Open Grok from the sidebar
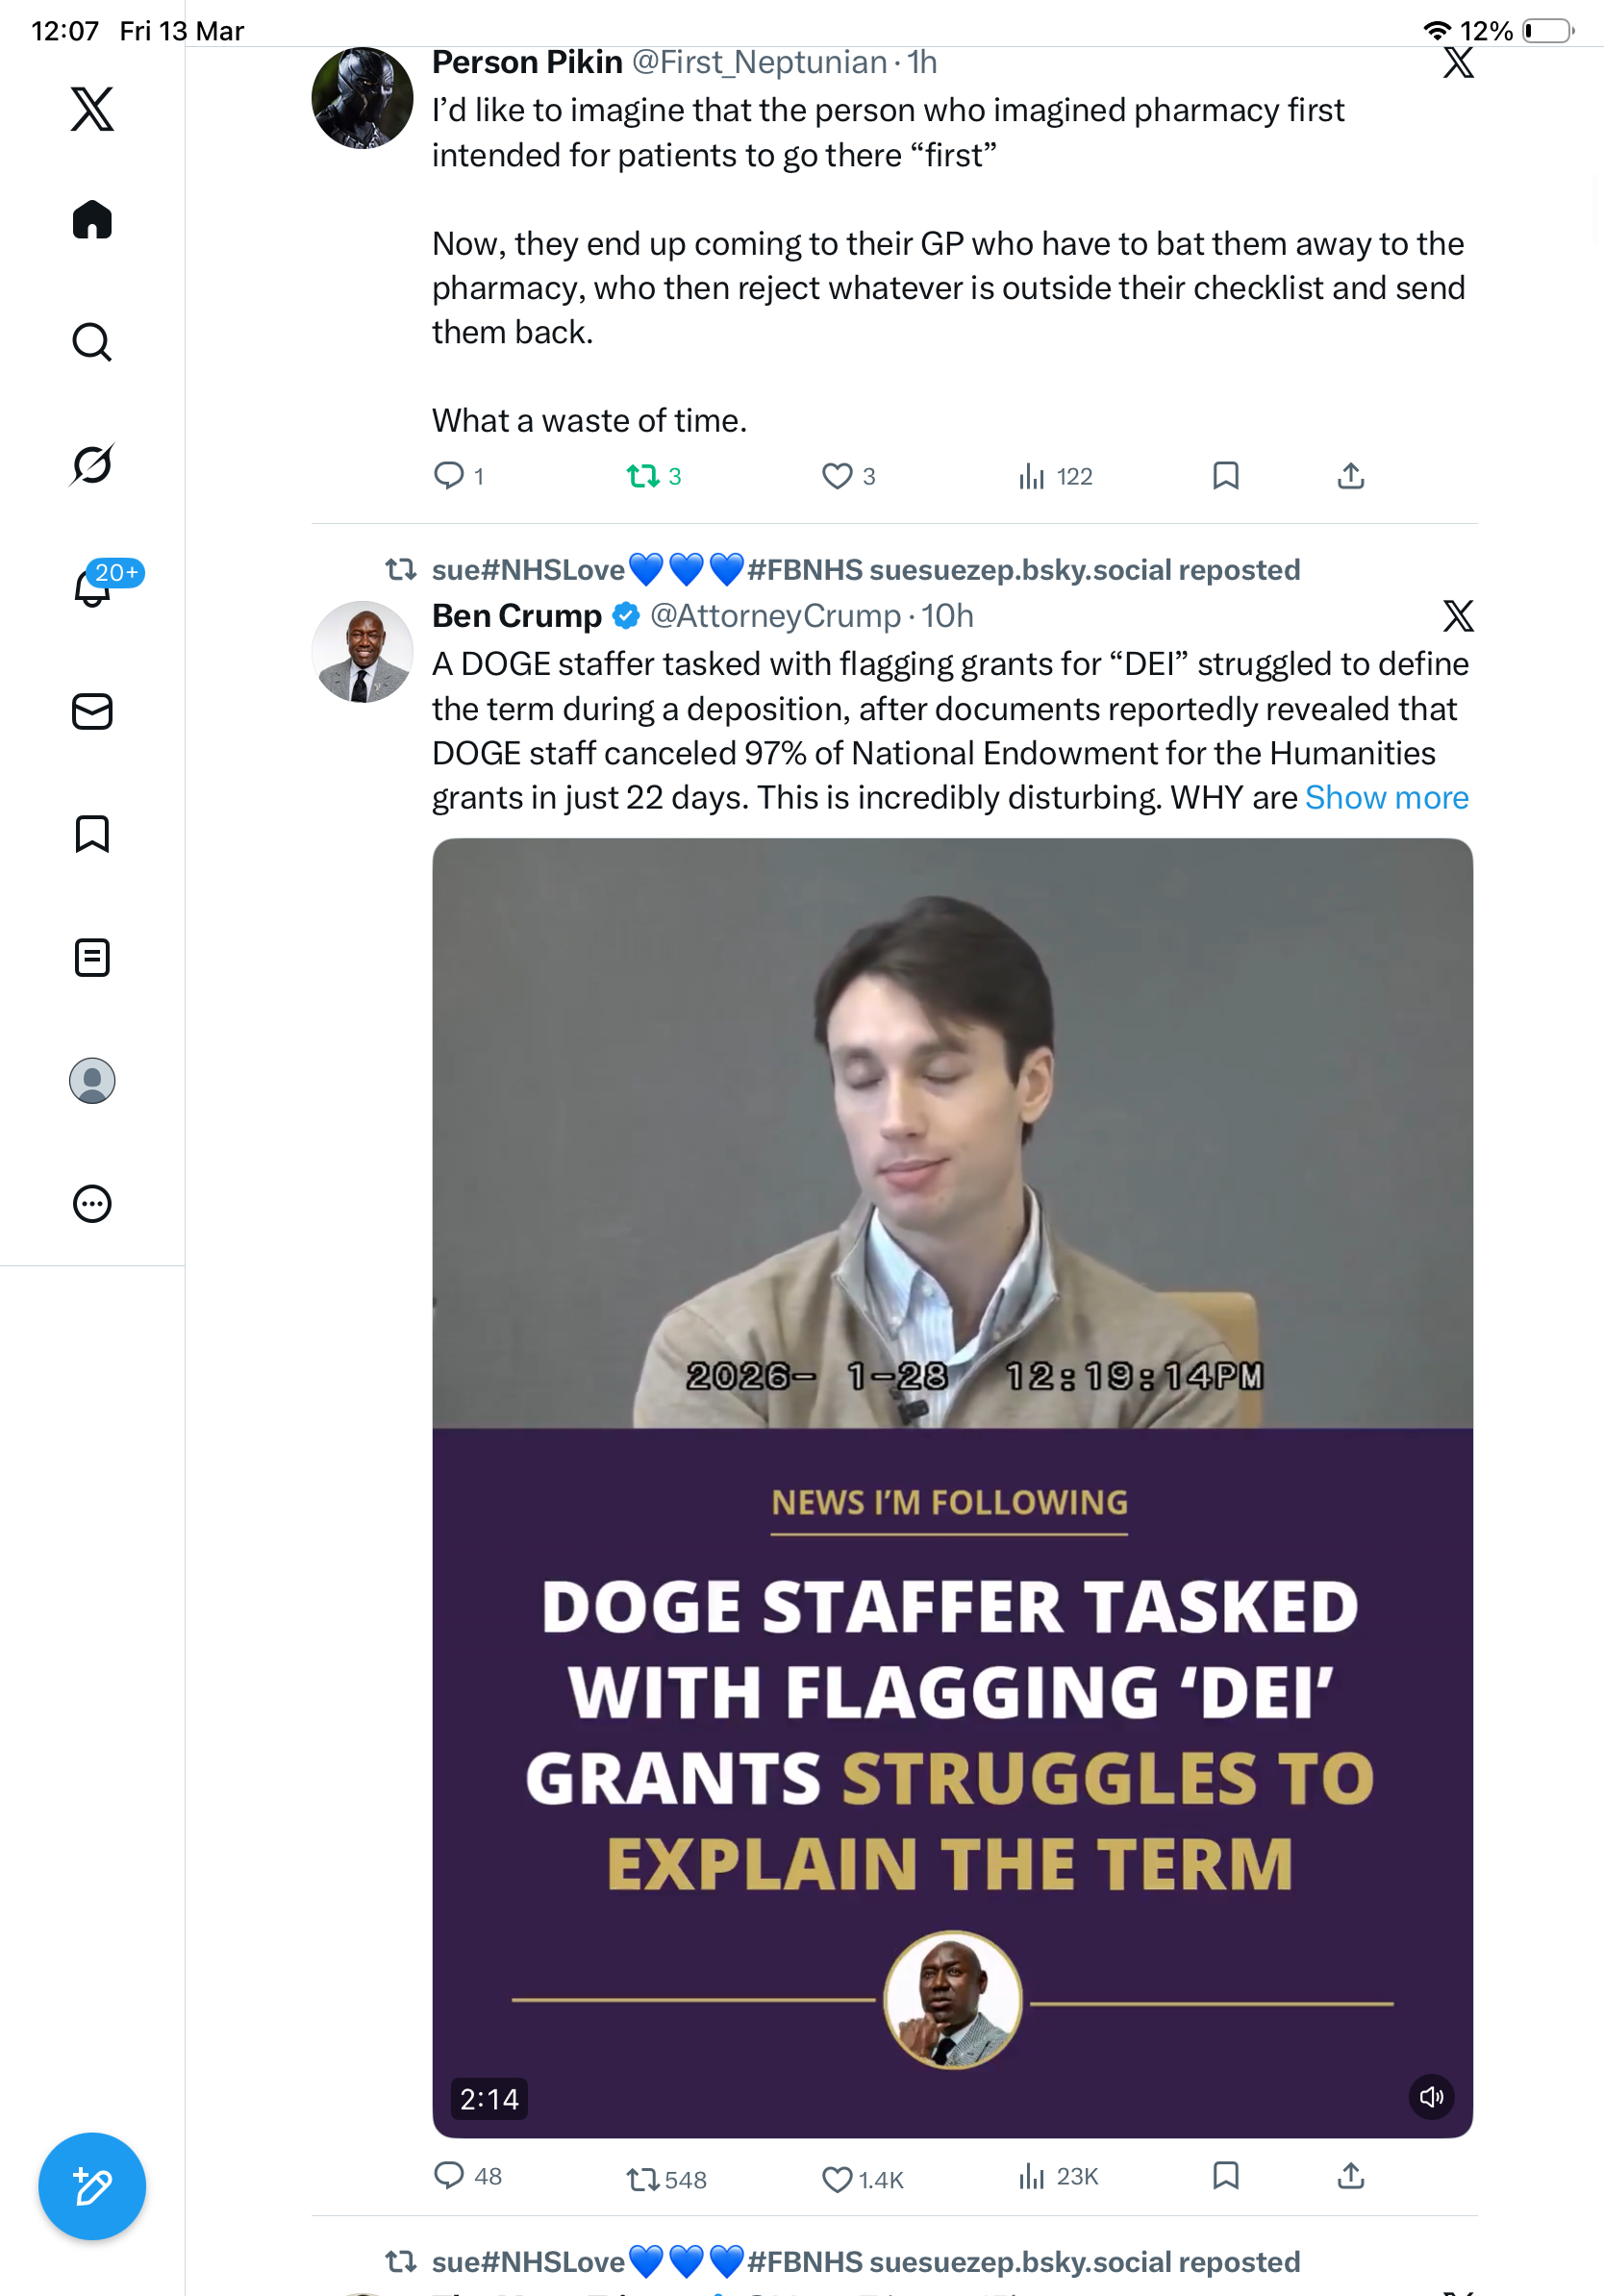Image resolution: width=1604 pixels, height=2296 pixels. 92,464
